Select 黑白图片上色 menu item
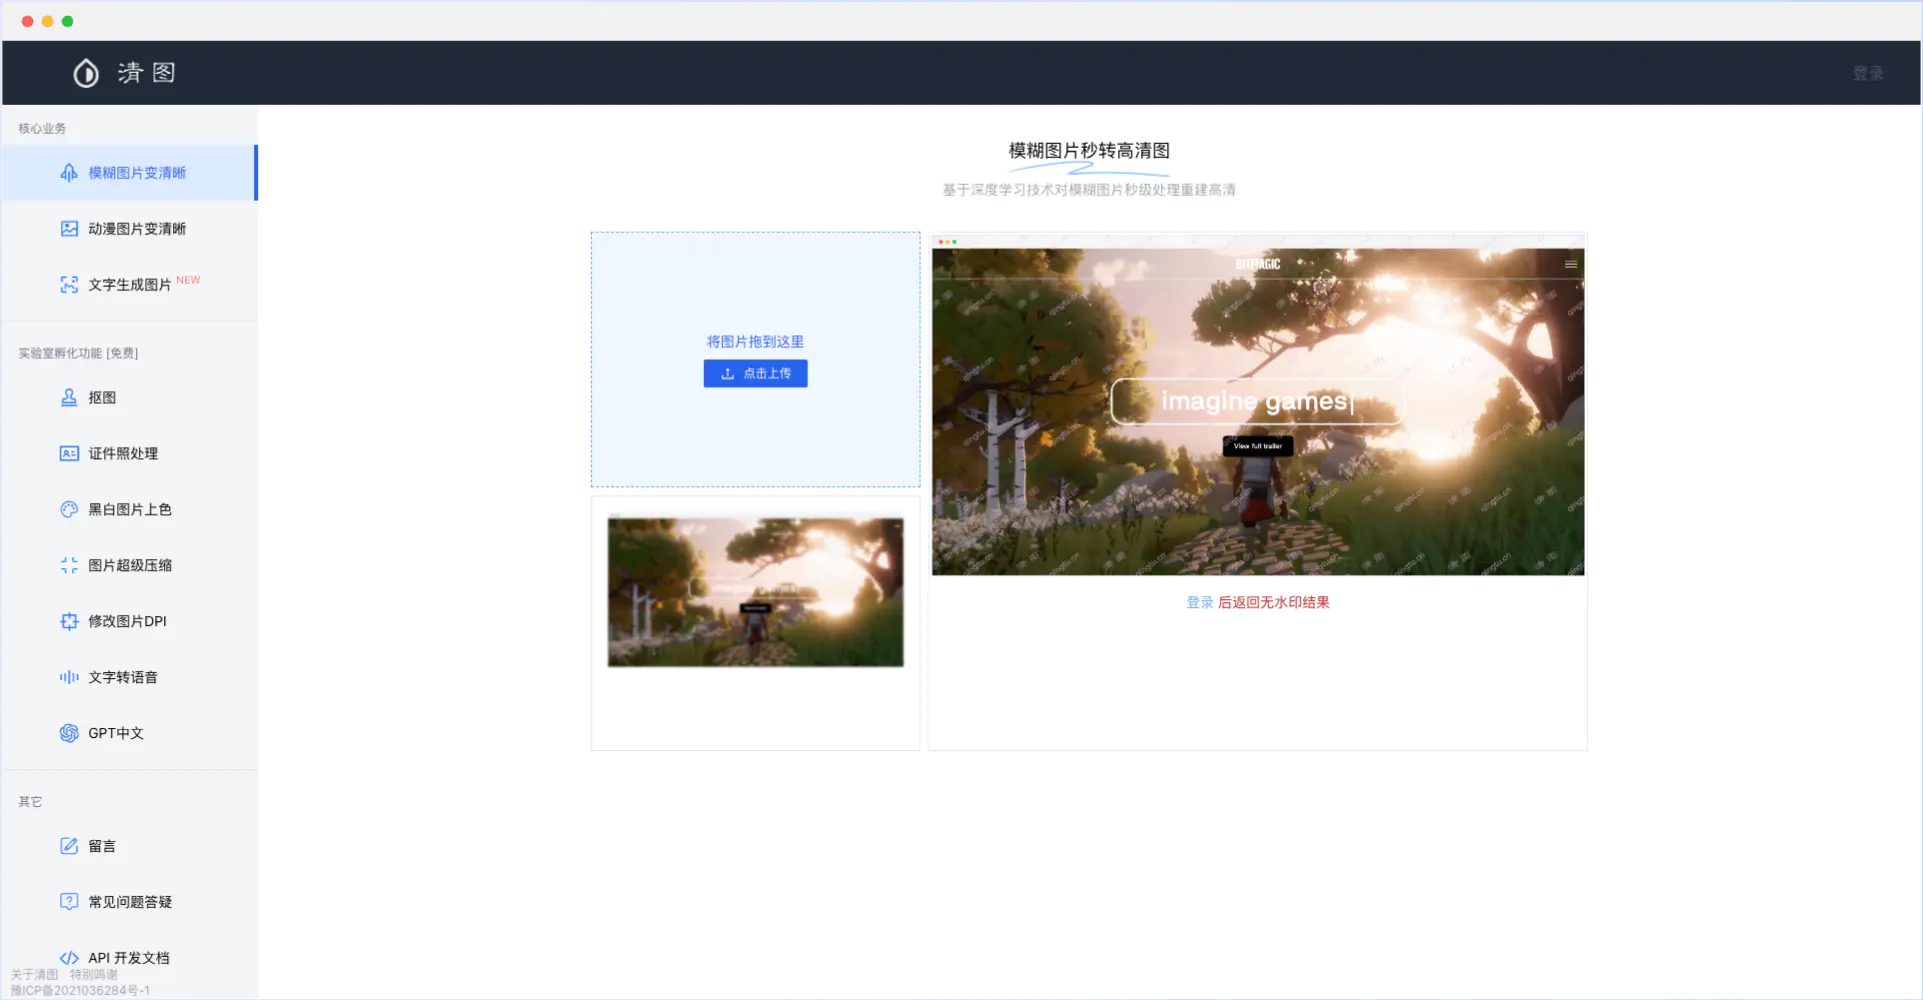 tap(130, 509)
